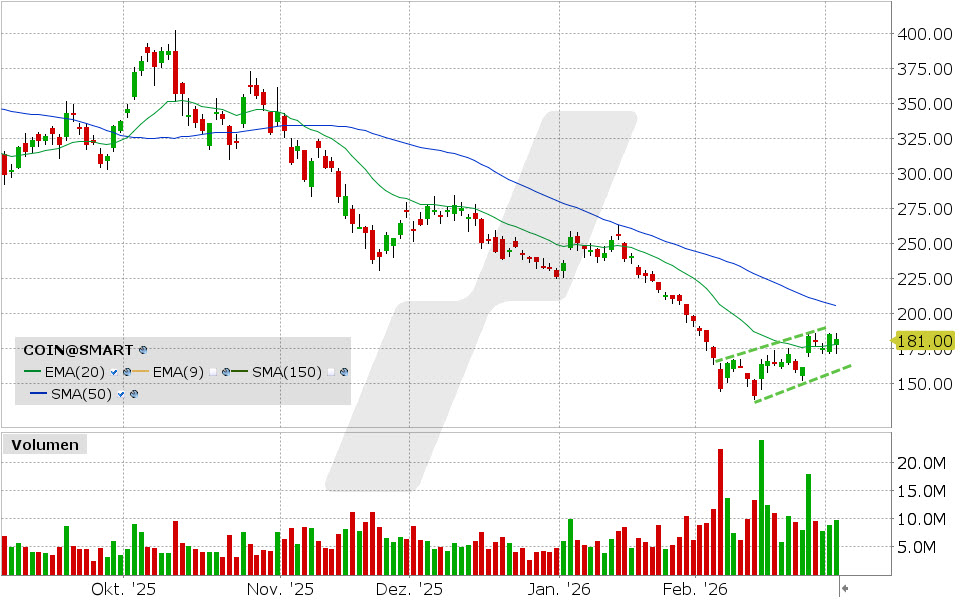Click the yellow 181.00 current price tag
Image resolution: width=960 pixels, height=600 pixels.
point(923,341)
